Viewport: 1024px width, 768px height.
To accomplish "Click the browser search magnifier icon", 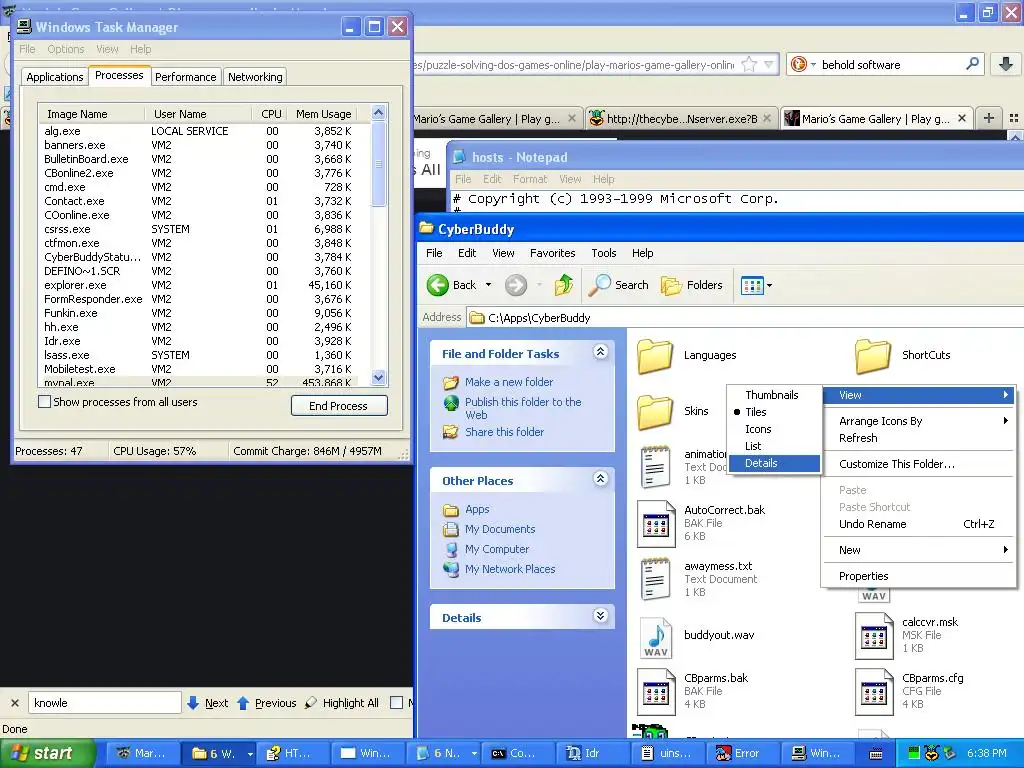I will pyautogui.click(x=972, y=64).
